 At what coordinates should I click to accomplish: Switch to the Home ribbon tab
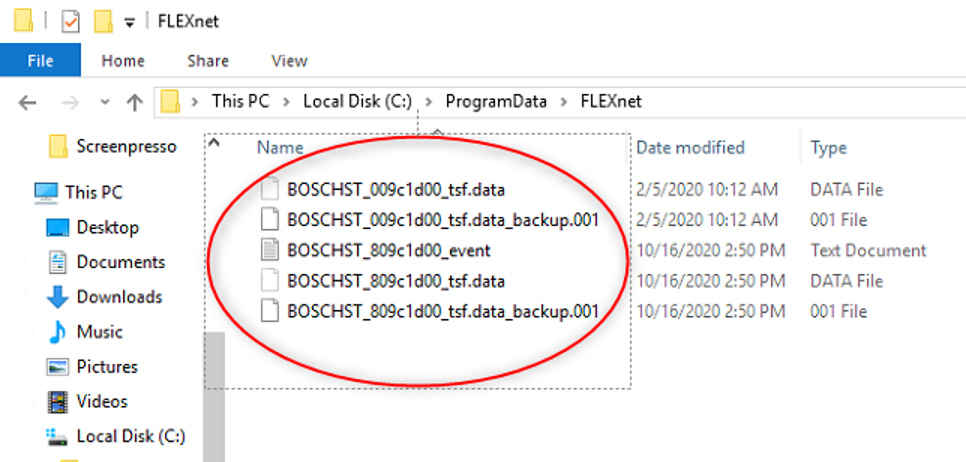(123, 61)
